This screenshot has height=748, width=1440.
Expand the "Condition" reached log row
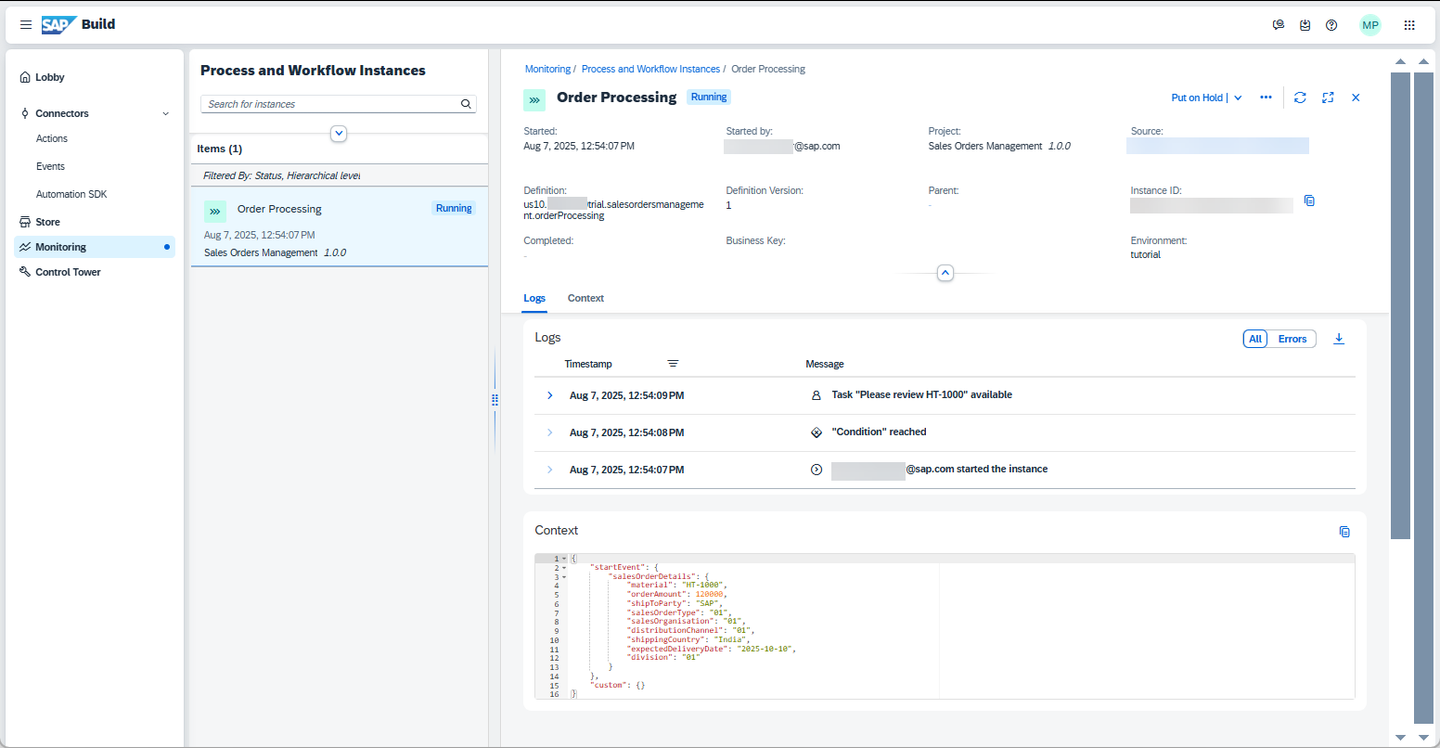click(x=550, y=432)
